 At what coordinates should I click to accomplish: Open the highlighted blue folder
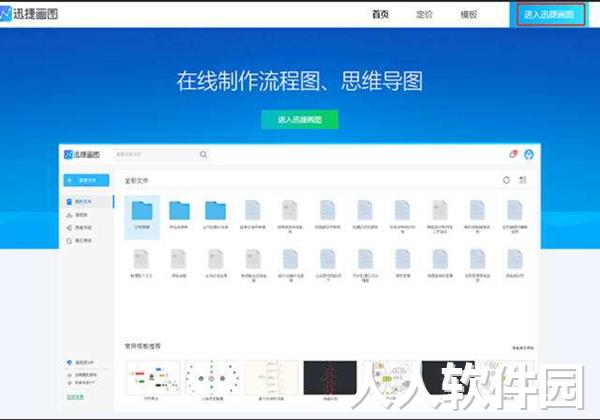click(142, 217)
